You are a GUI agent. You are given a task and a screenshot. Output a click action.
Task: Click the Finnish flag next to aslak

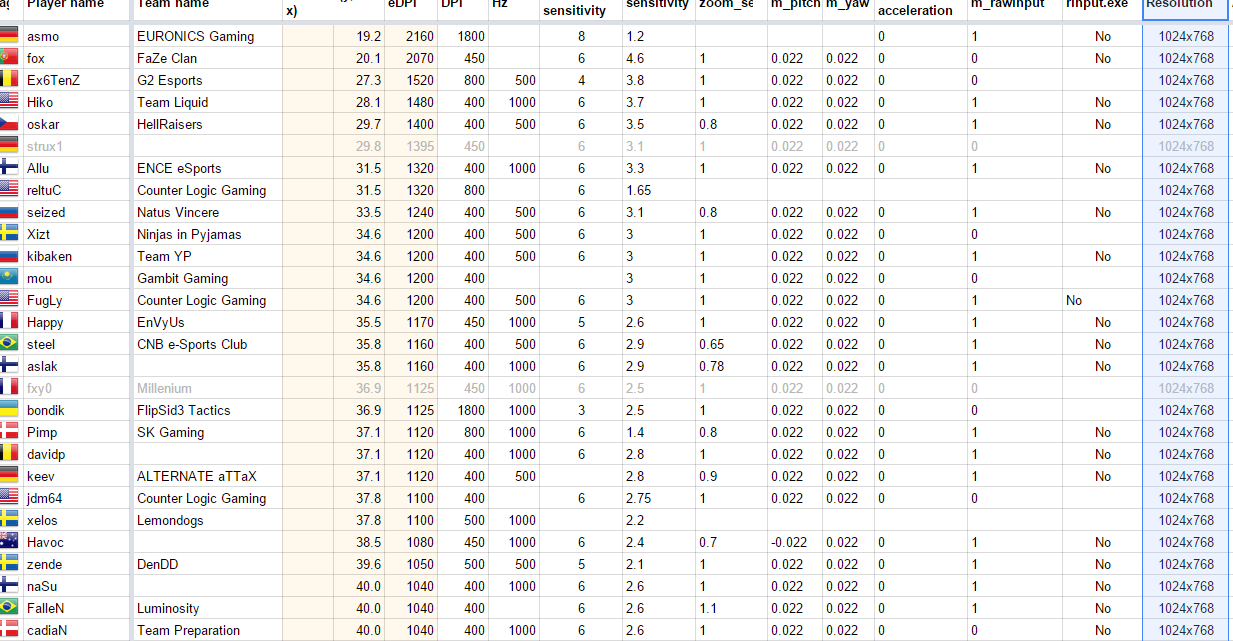[x=9, y=366]
